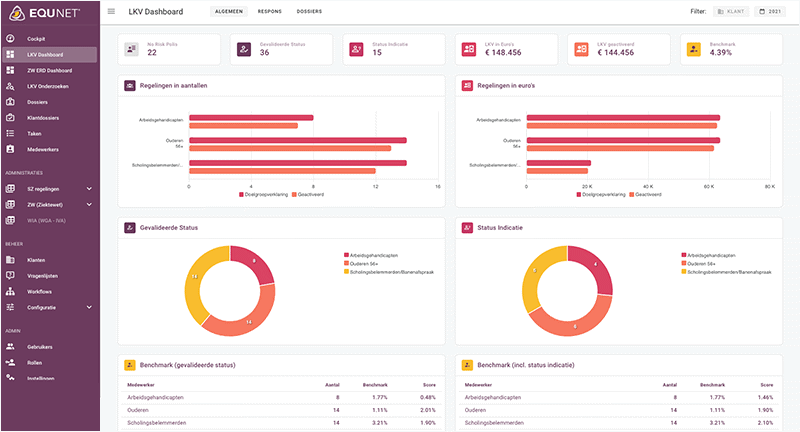Click the Vragenlijsten icon
This screenshot has height=432, width=800.
coord(10,275)
